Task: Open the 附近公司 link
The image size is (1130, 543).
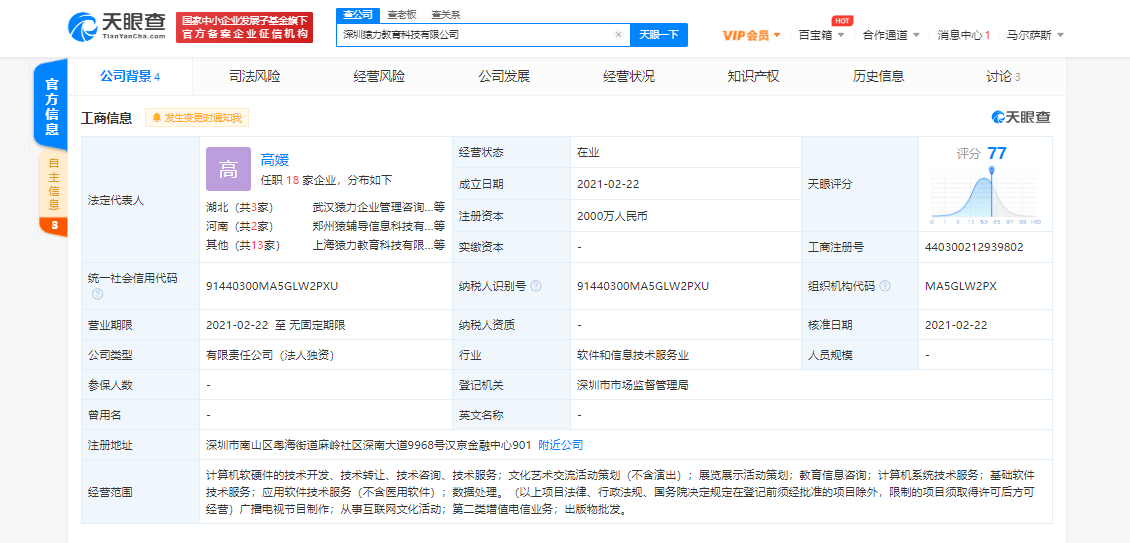Action: point(560,445)
